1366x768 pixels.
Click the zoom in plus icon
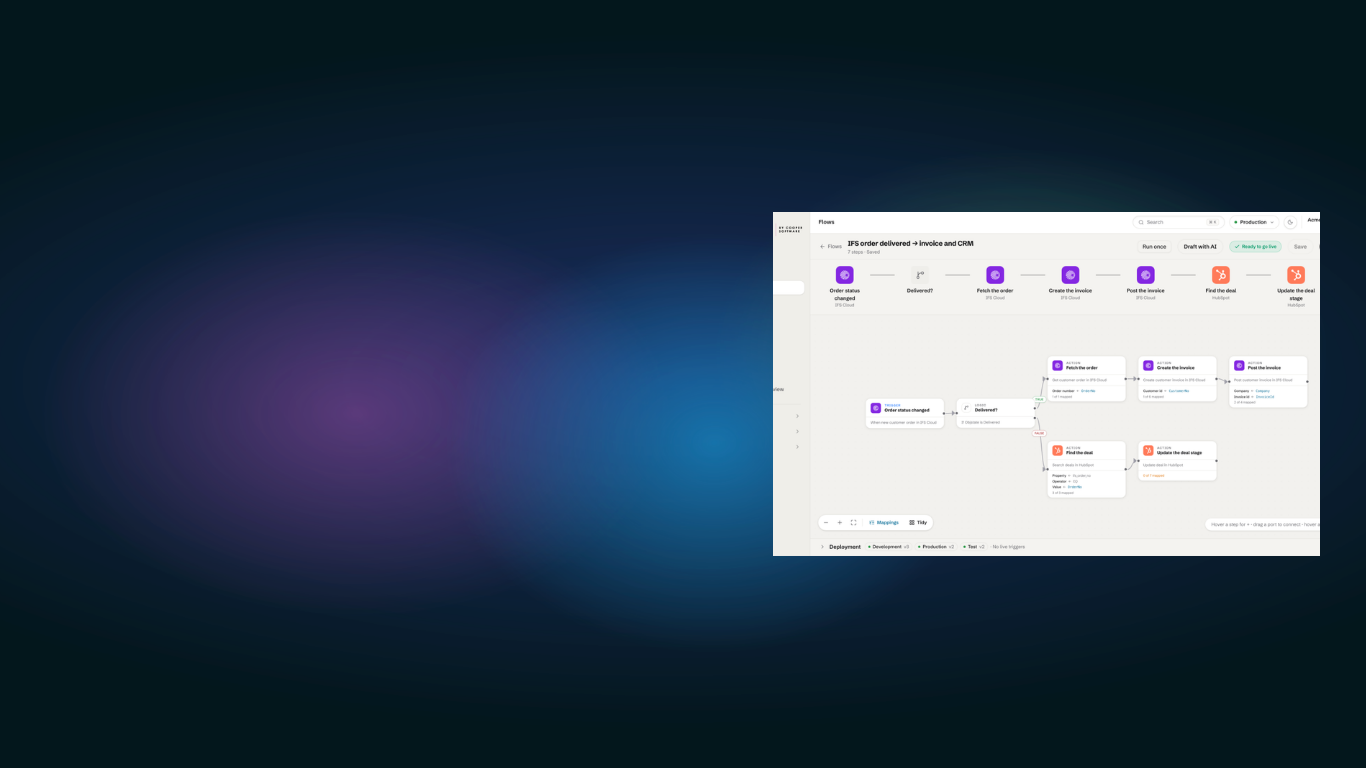[x=840, y=522]
